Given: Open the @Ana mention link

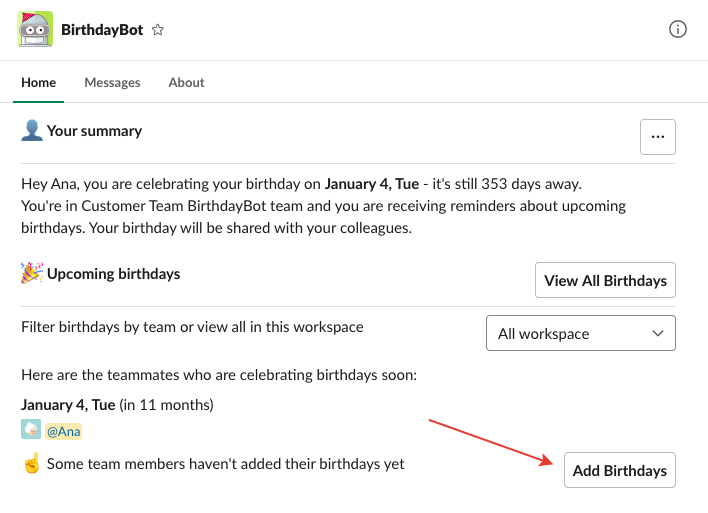Looking at the screenshot, I should click(x=63, y=431).
